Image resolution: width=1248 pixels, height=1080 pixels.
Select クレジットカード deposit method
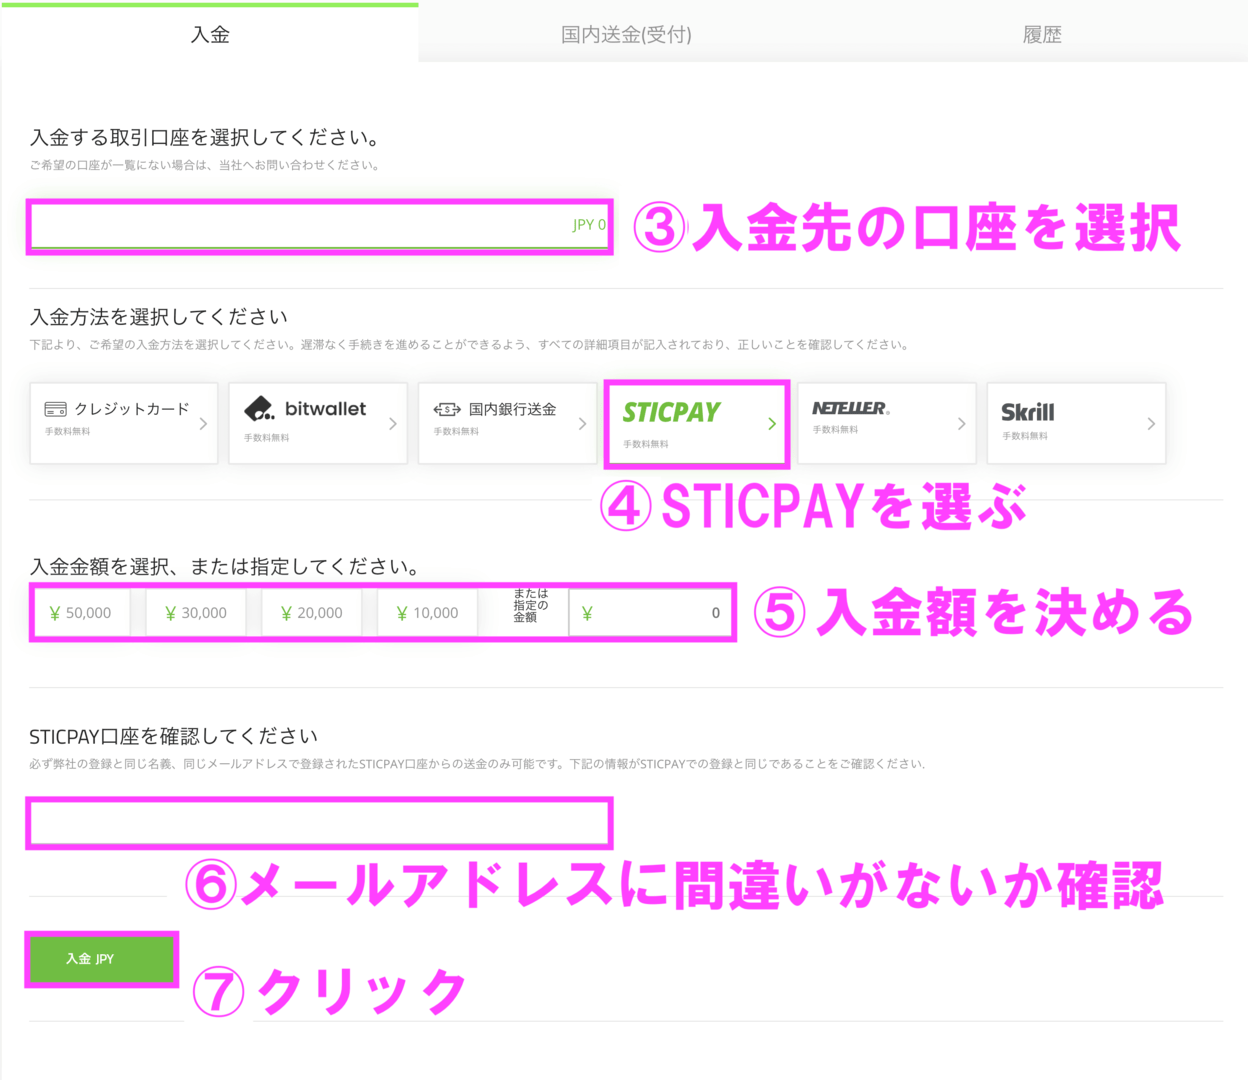(124, 423)
